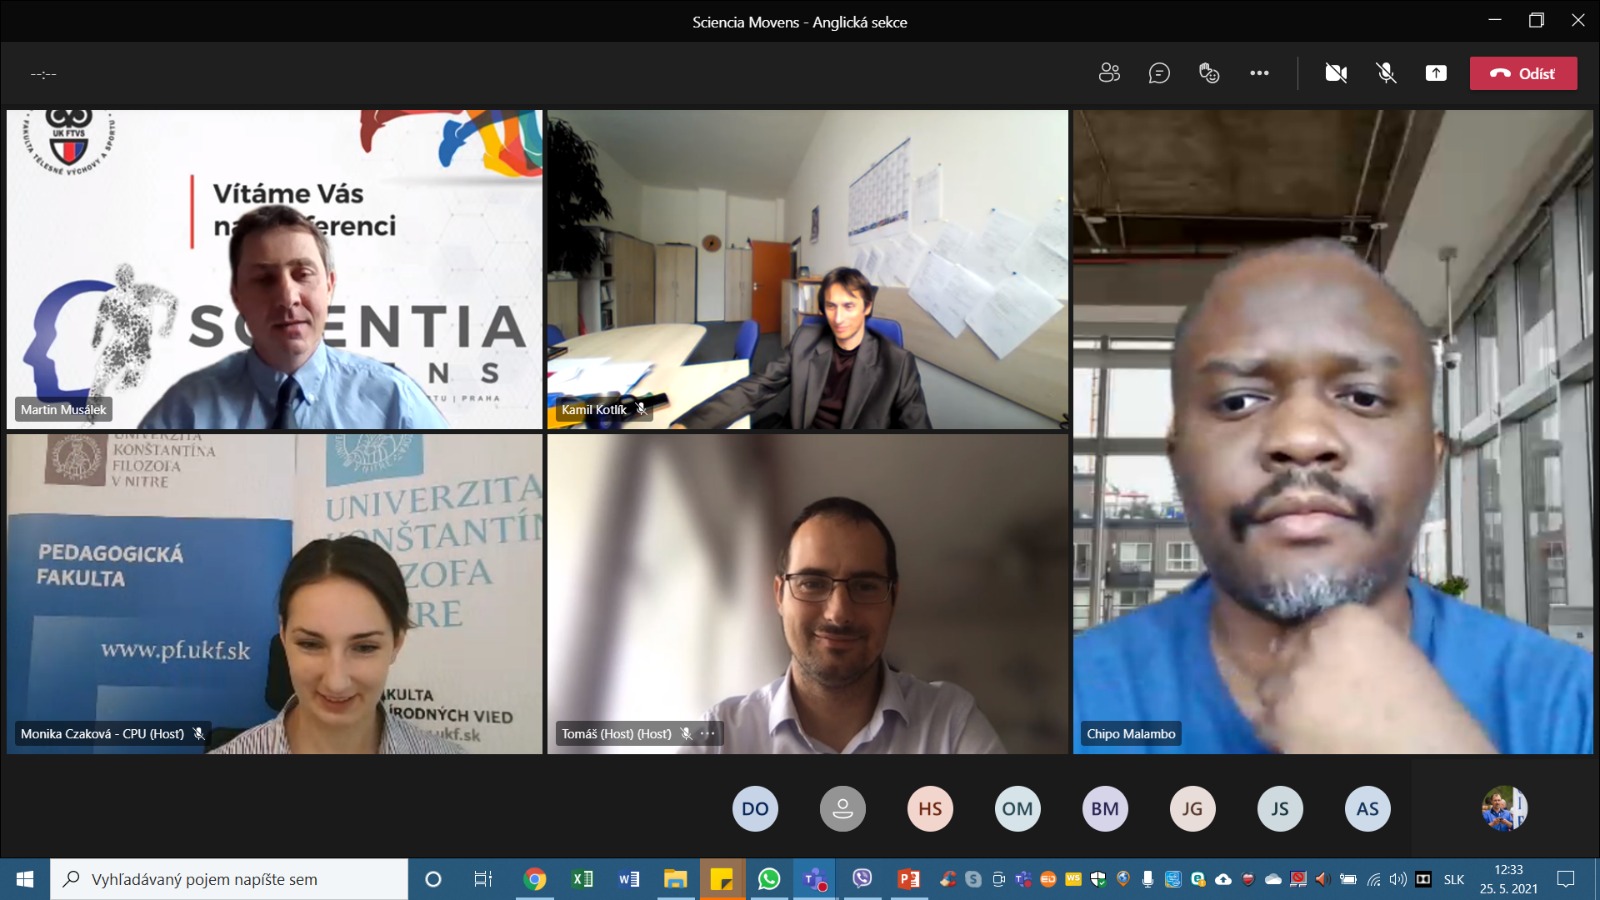Switch to Word in the taskbar
The image size is (1600, 900).
629,879
